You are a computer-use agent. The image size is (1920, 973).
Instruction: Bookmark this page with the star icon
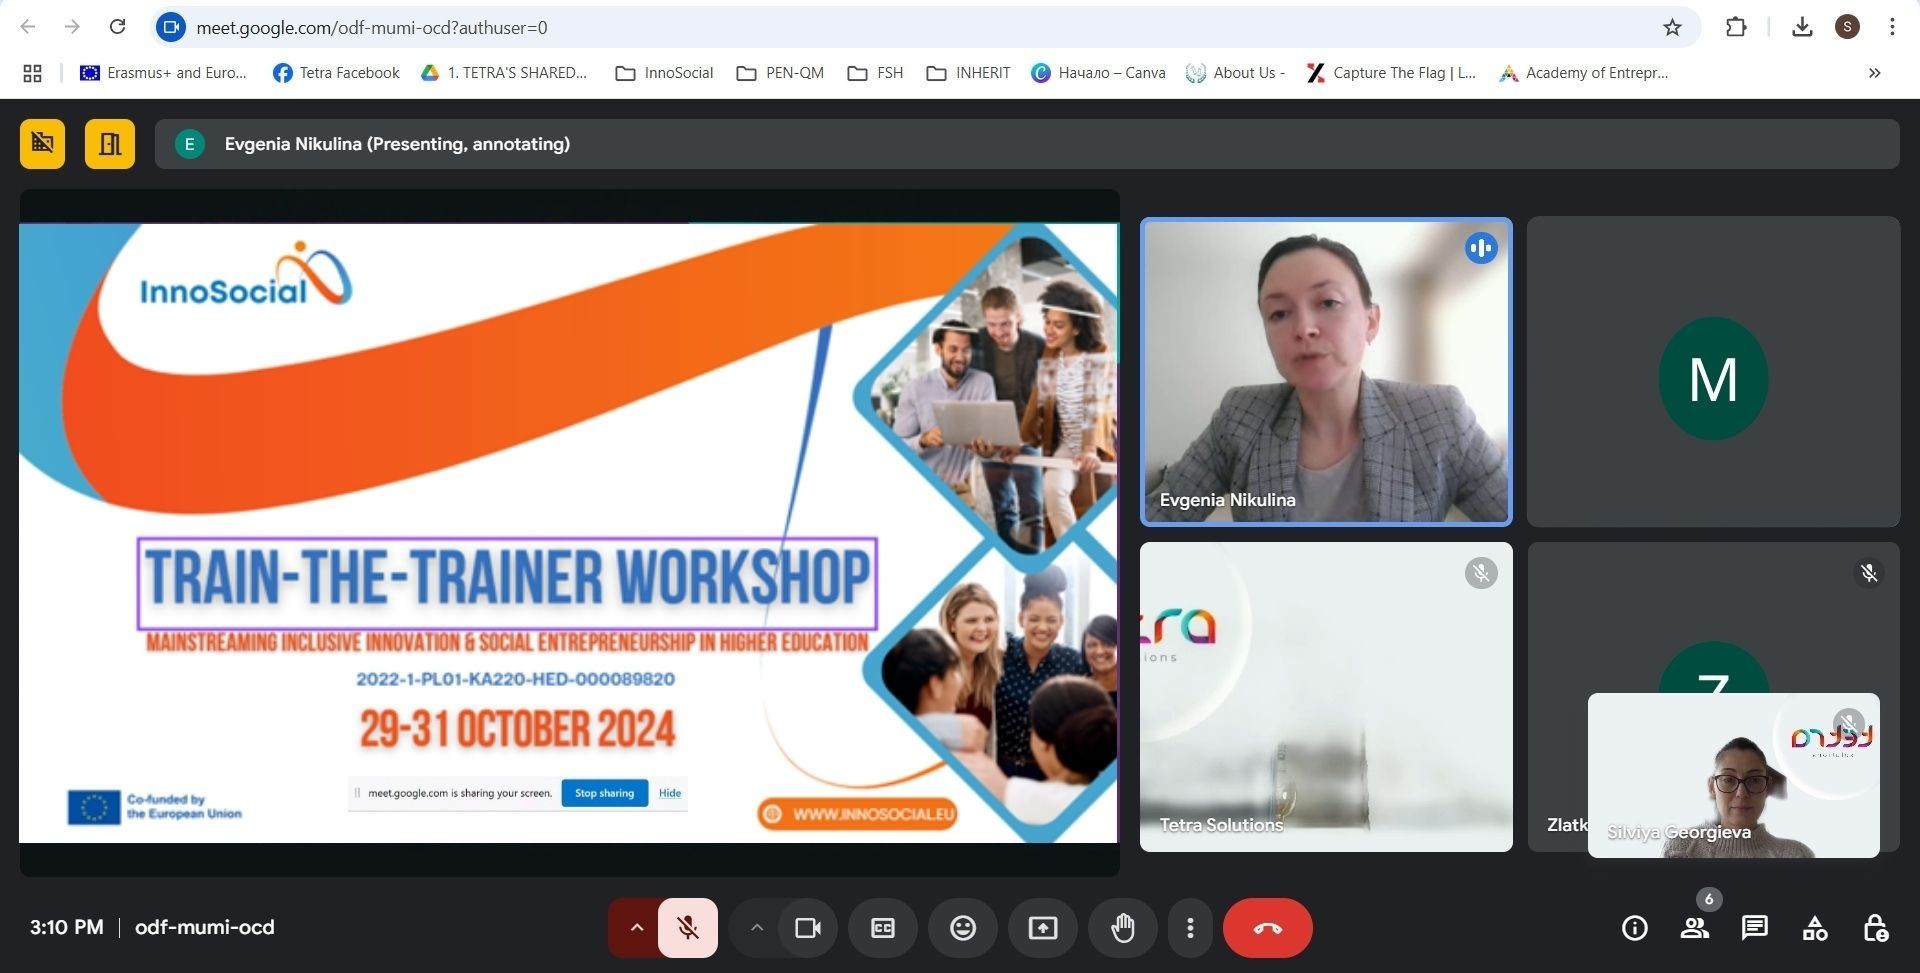[x=1672, y=27]
